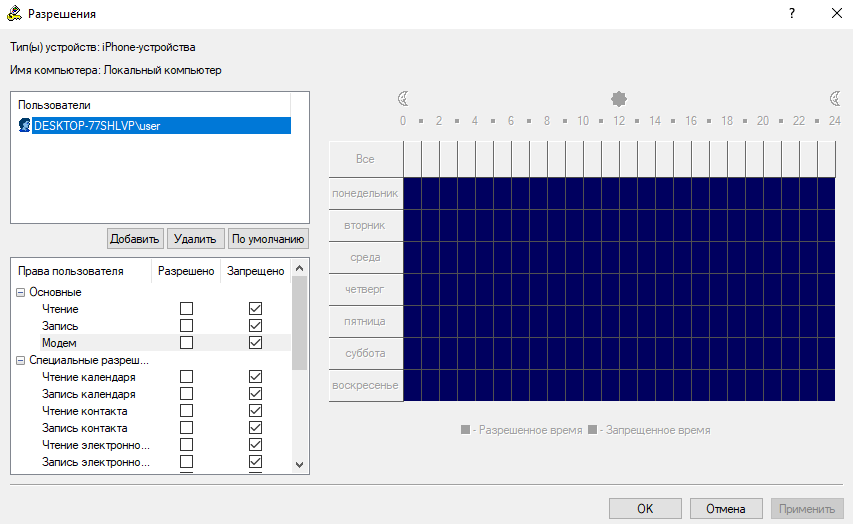The width and height of the screenshot is (853, 524).
Task: Select the Модем rights row label
Action: coord(59,343)
